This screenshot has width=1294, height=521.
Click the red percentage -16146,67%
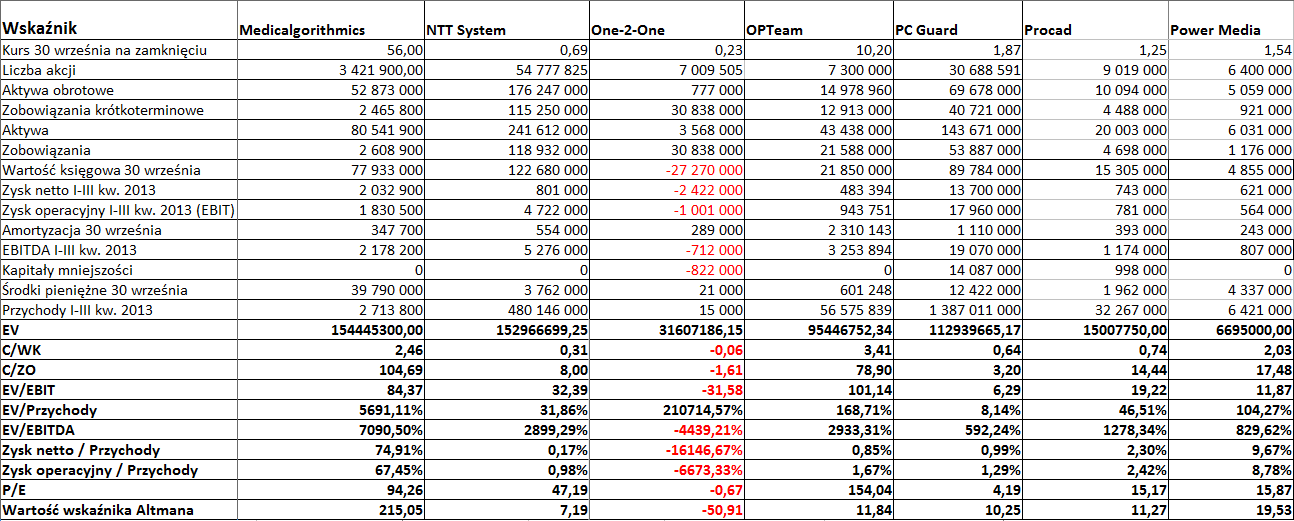(x=667, y=450)
